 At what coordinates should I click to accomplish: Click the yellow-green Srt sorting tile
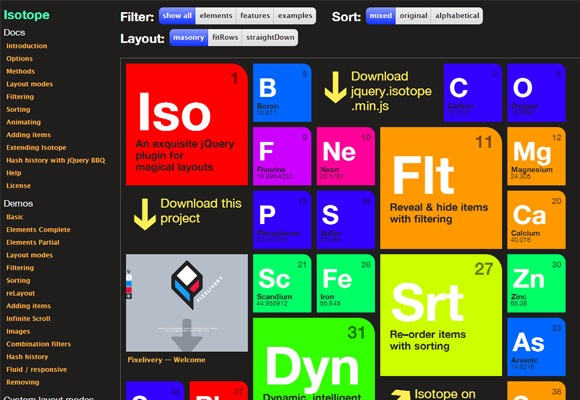[441, 315]
